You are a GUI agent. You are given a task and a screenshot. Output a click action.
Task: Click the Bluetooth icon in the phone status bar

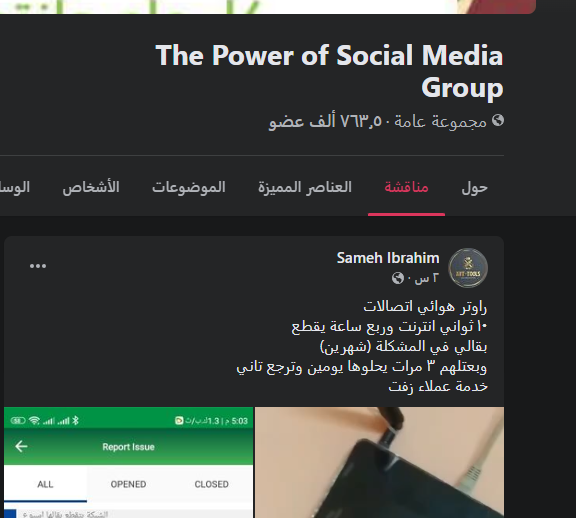click(x=76, y=421)
